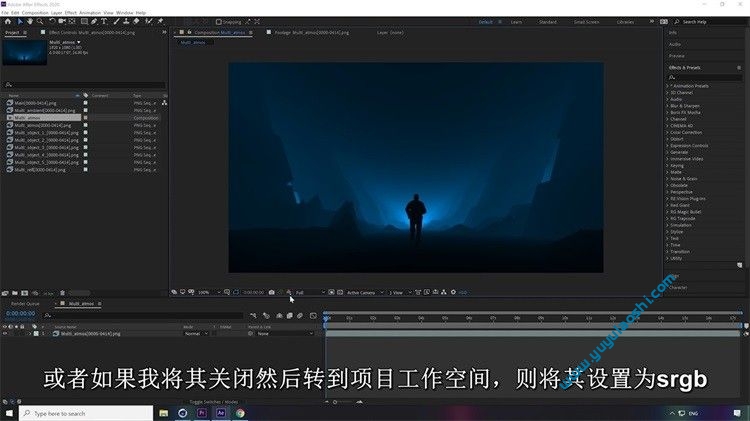The width and height of the screenshot is (750, 421).
Task: Switch to the Learn workspace
Action: coord(516,22)
